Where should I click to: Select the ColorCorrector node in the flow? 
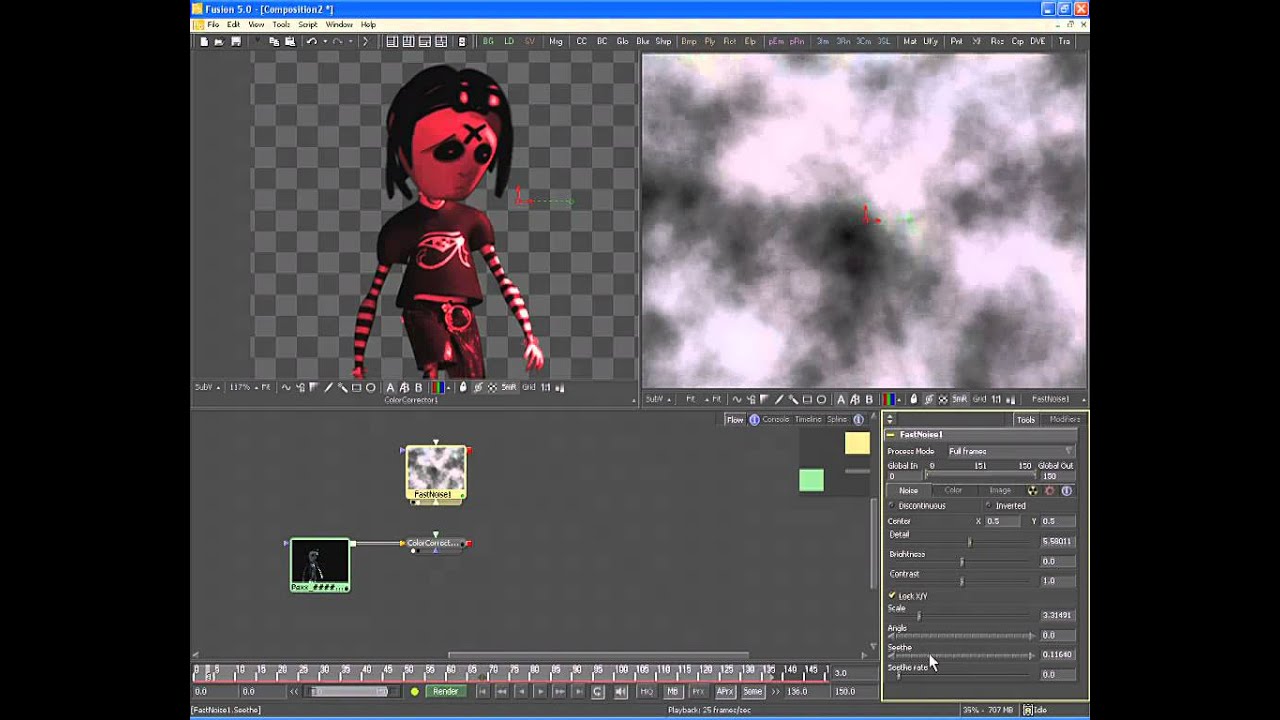click(433, 543)
